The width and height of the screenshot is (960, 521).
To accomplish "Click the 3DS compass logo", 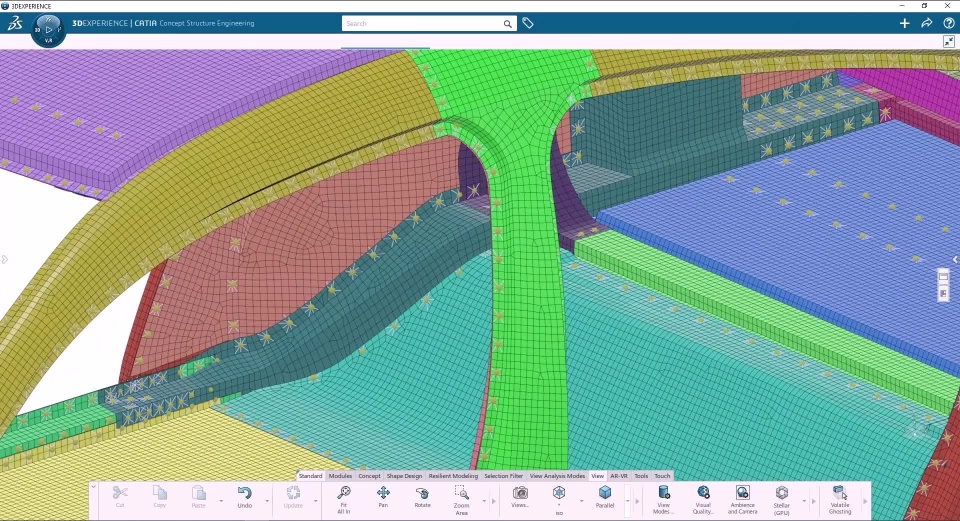I will point(15,23).
